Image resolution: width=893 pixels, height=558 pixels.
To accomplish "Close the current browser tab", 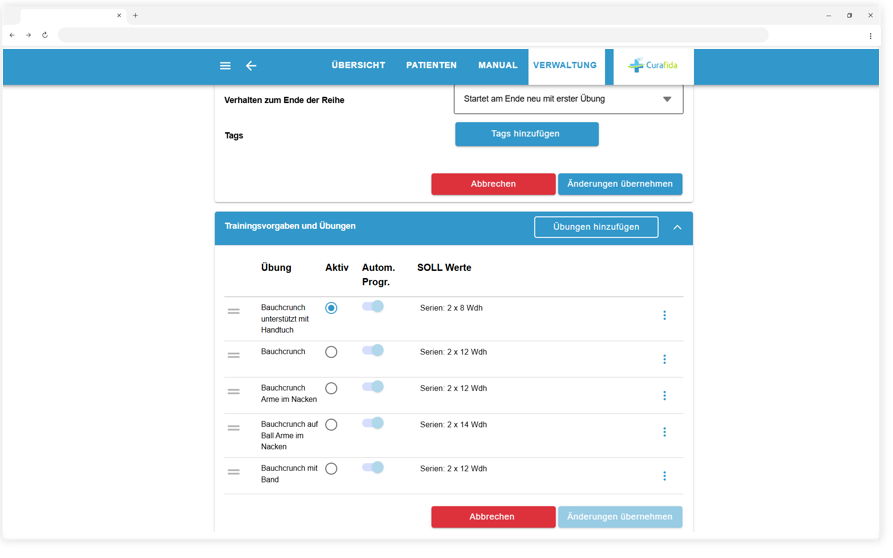I will point(119,15).
